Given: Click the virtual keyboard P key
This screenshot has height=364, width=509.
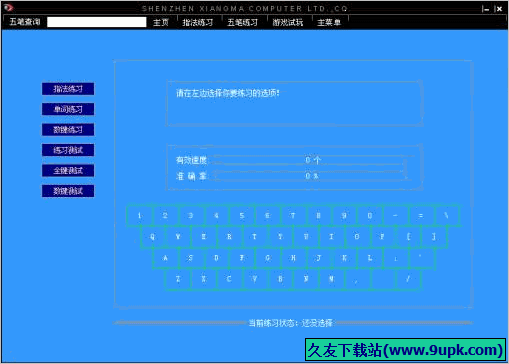Looking at the screenshot, I should 383,237.
